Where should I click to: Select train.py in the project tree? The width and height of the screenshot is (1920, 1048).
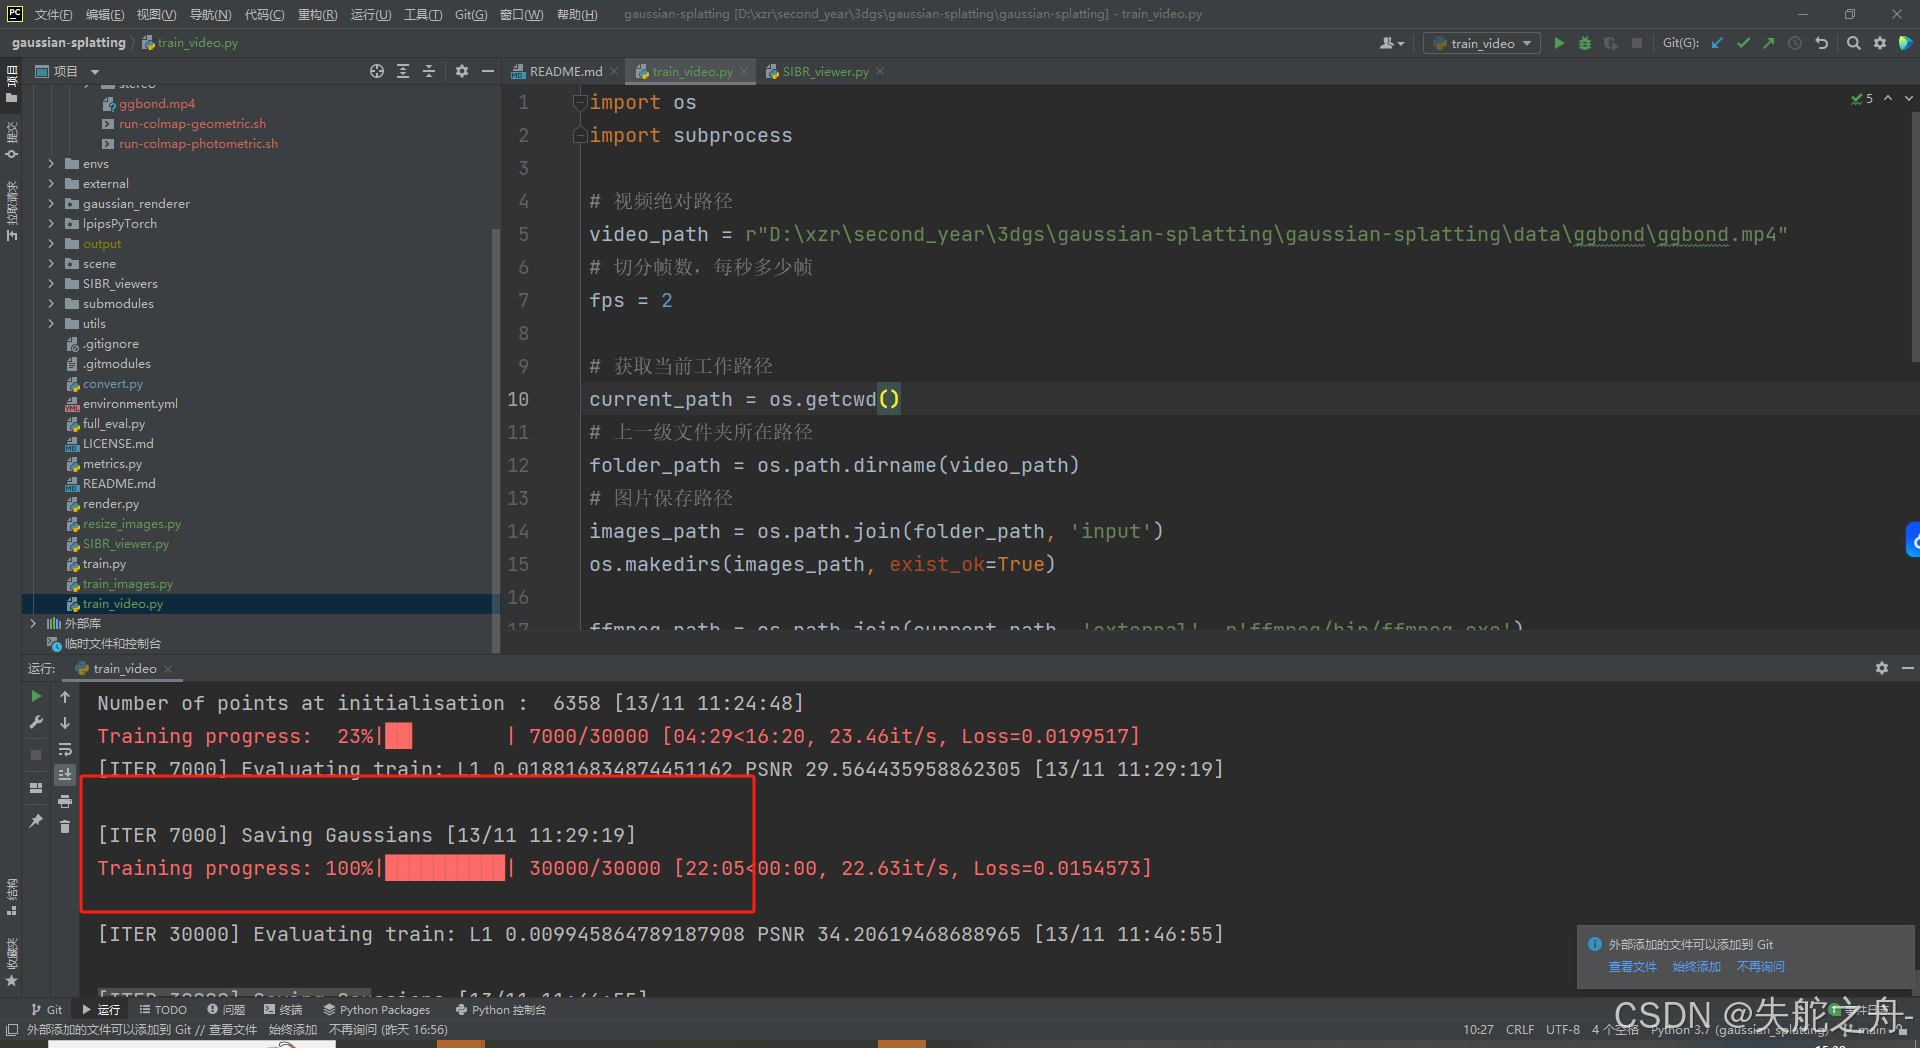pos(104,563)
